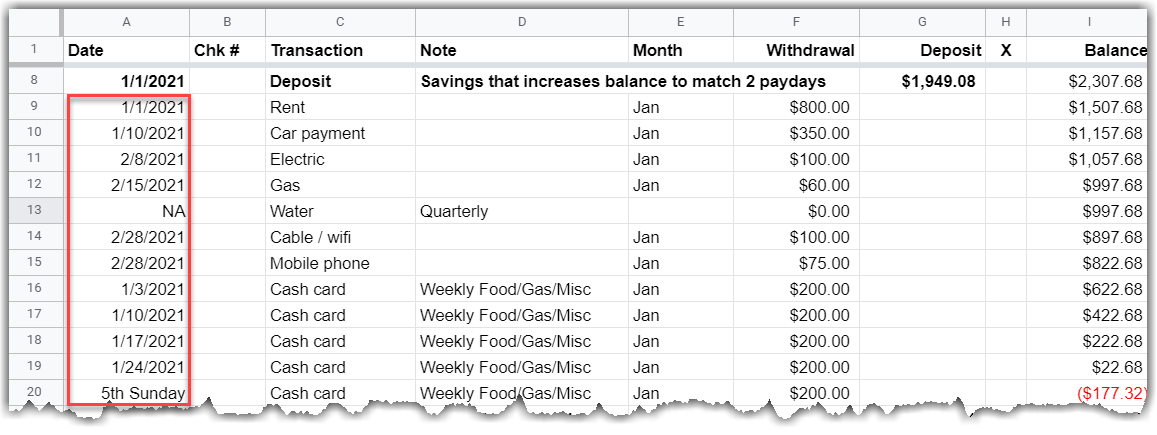Click row 20 header number
Screen dimensions: 1157x435
coord(34,393)
